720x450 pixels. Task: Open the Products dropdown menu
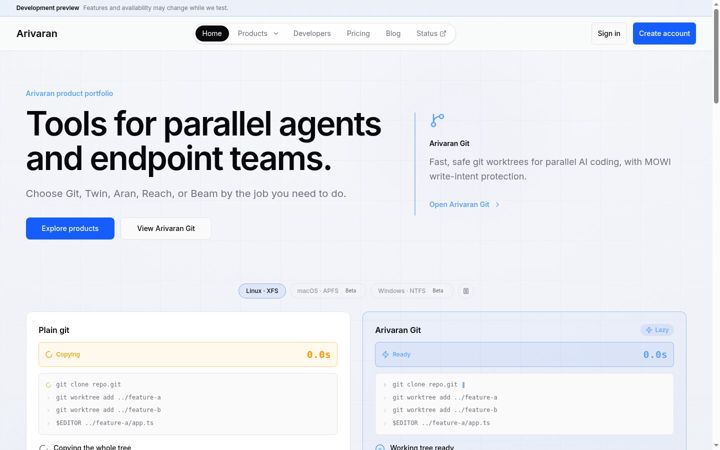[x=258, y=34]
